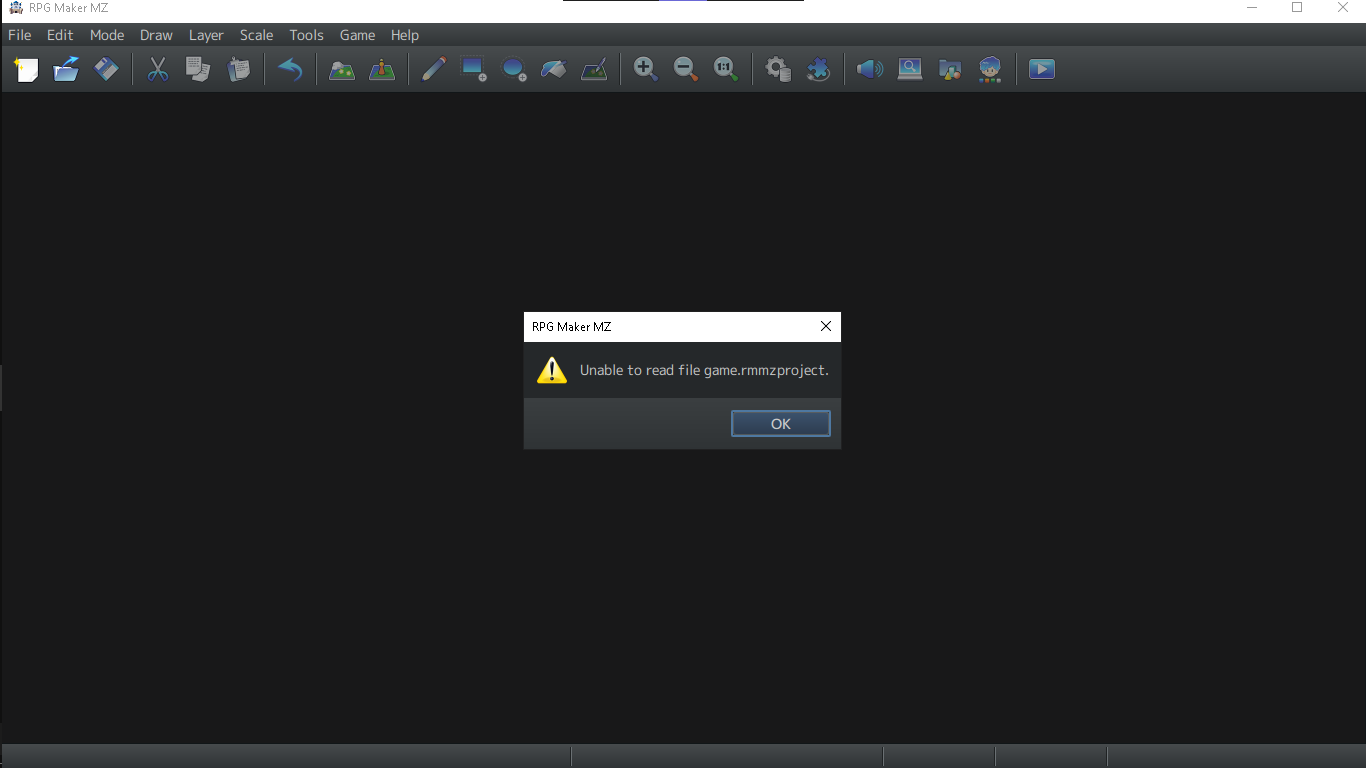Open the Plugin Manager puzzle icon
The height and width of the screenshot is (768, 1366).
click(x=818, y=69)
